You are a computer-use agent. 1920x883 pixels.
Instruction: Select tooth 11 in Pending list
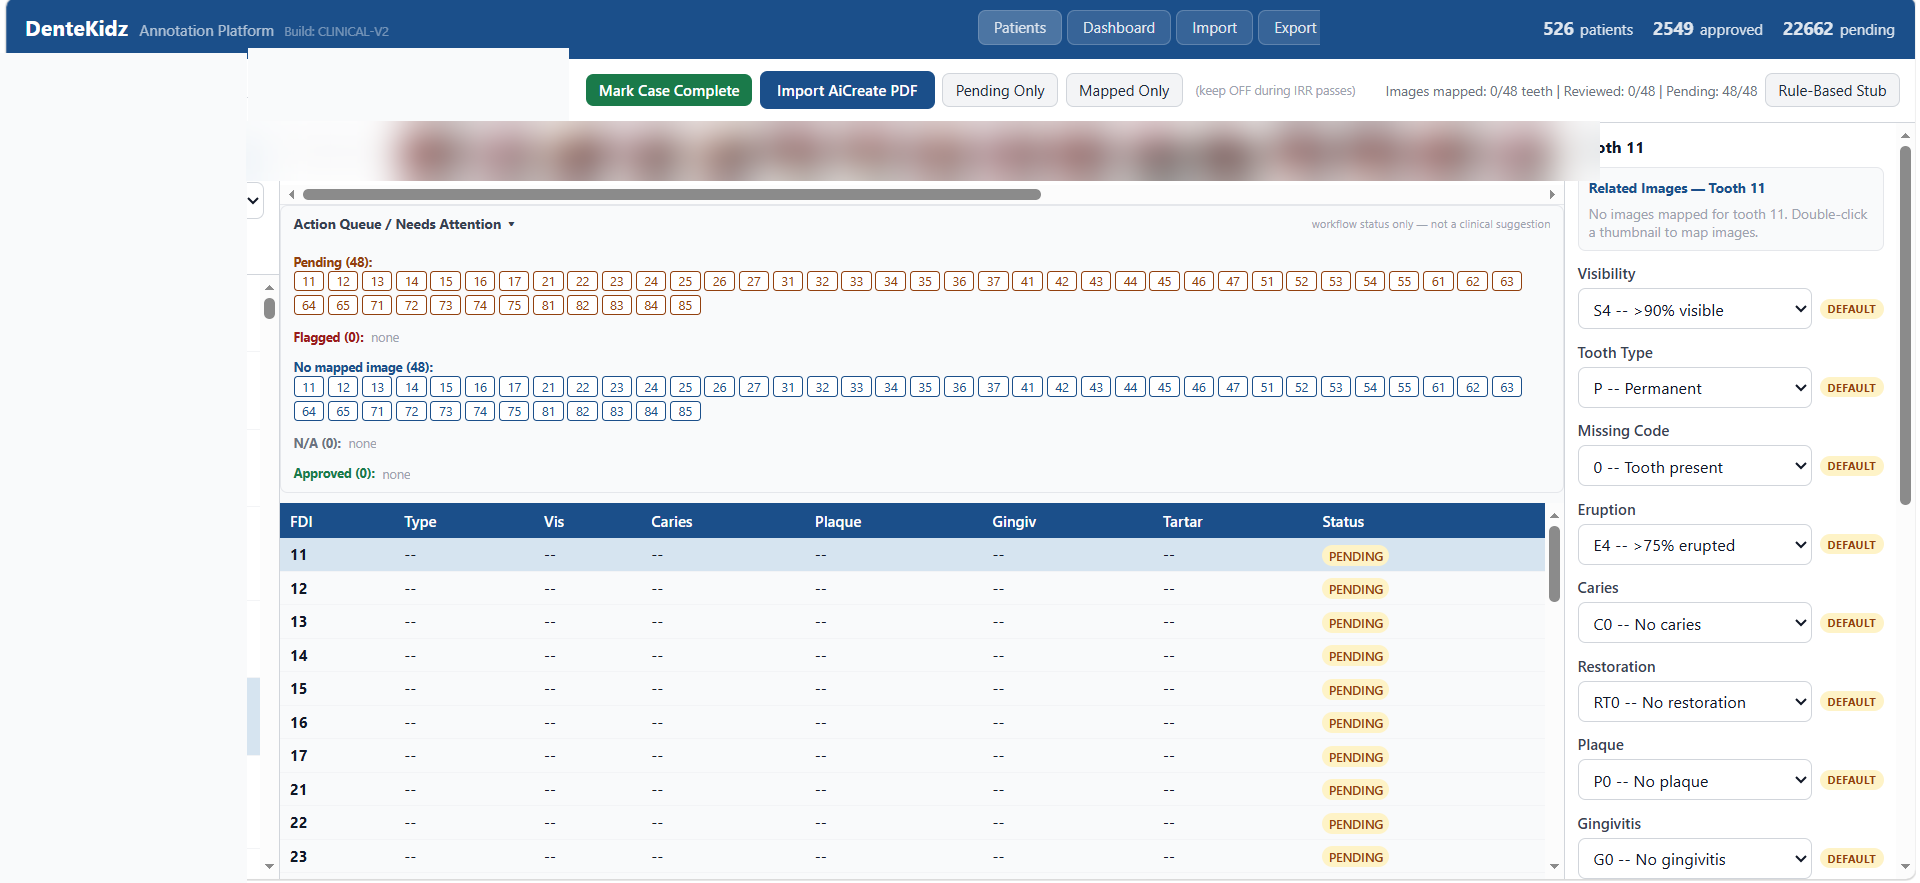point(309,281)
